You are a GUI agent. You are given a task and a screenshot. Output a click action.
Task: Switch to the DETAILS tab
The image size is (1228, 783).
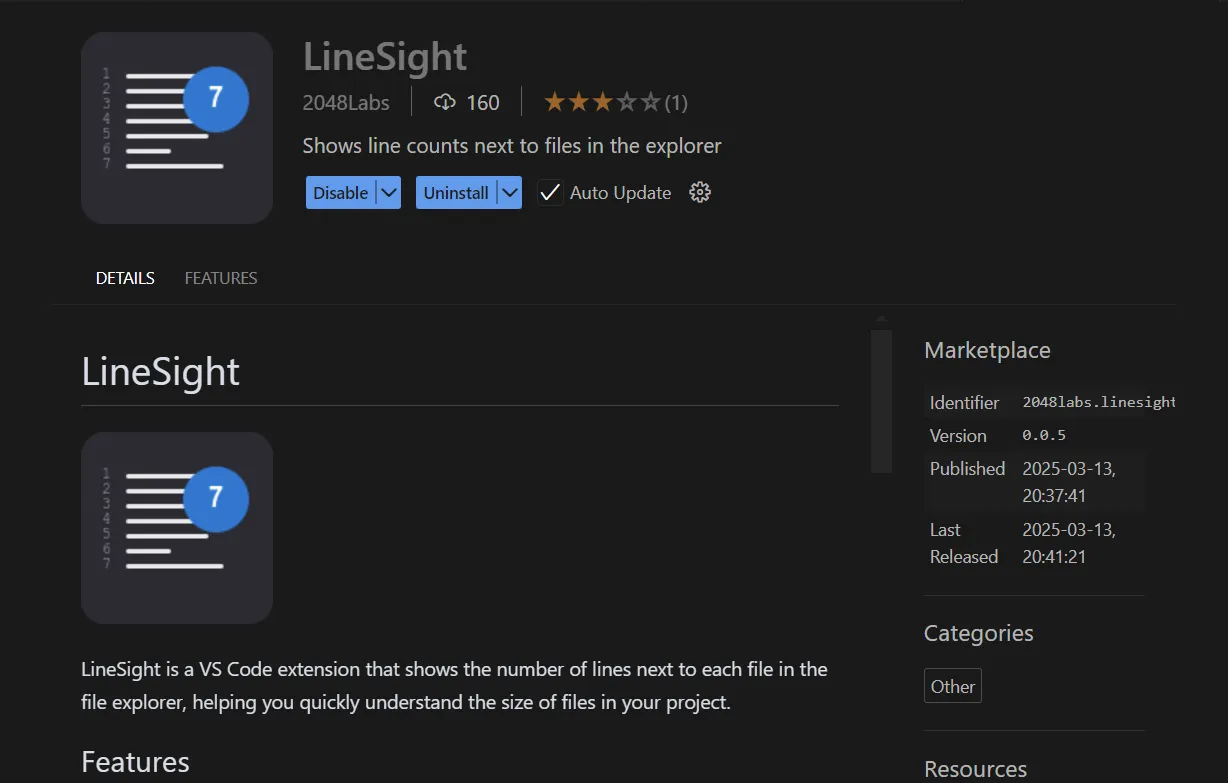pyautogui.click(x=125, y=278)
